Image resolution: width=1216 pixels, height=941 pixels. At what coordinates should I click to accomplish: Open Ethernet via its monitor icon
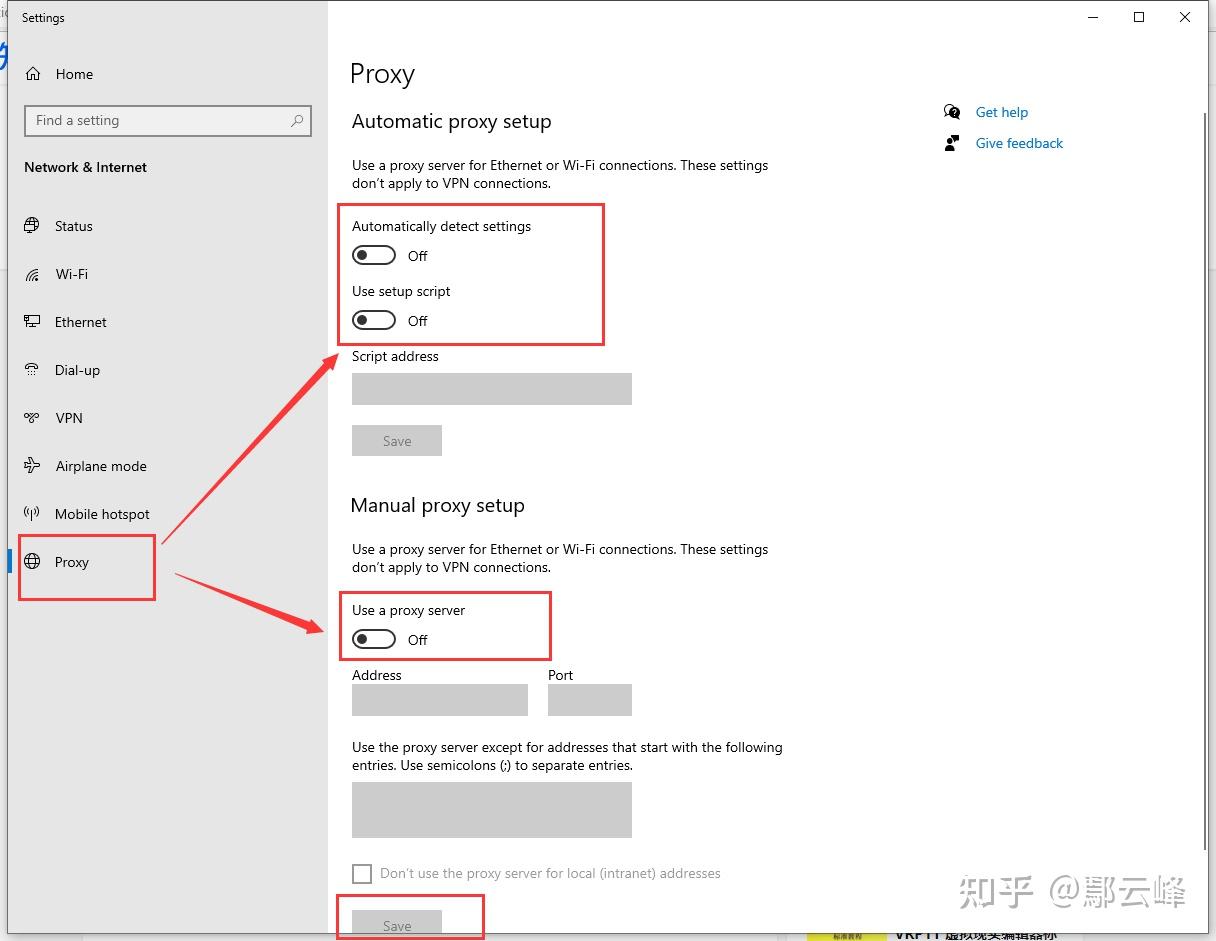pos(33,322)
